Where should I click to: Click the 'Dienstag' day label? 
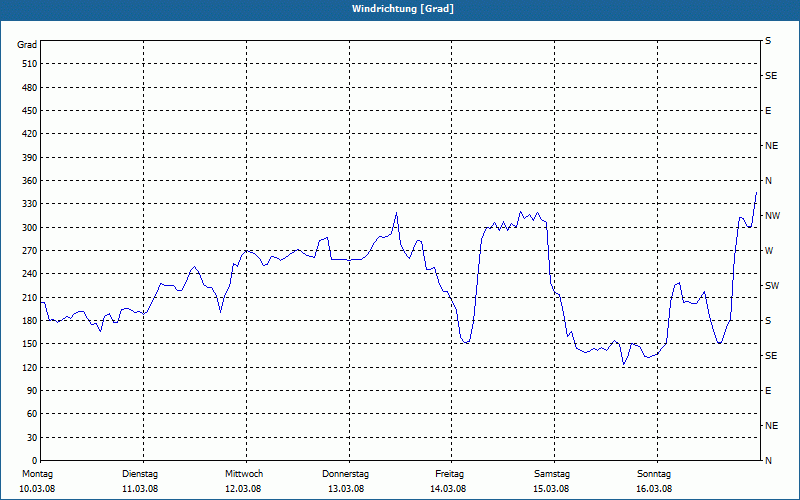point(140,474)
